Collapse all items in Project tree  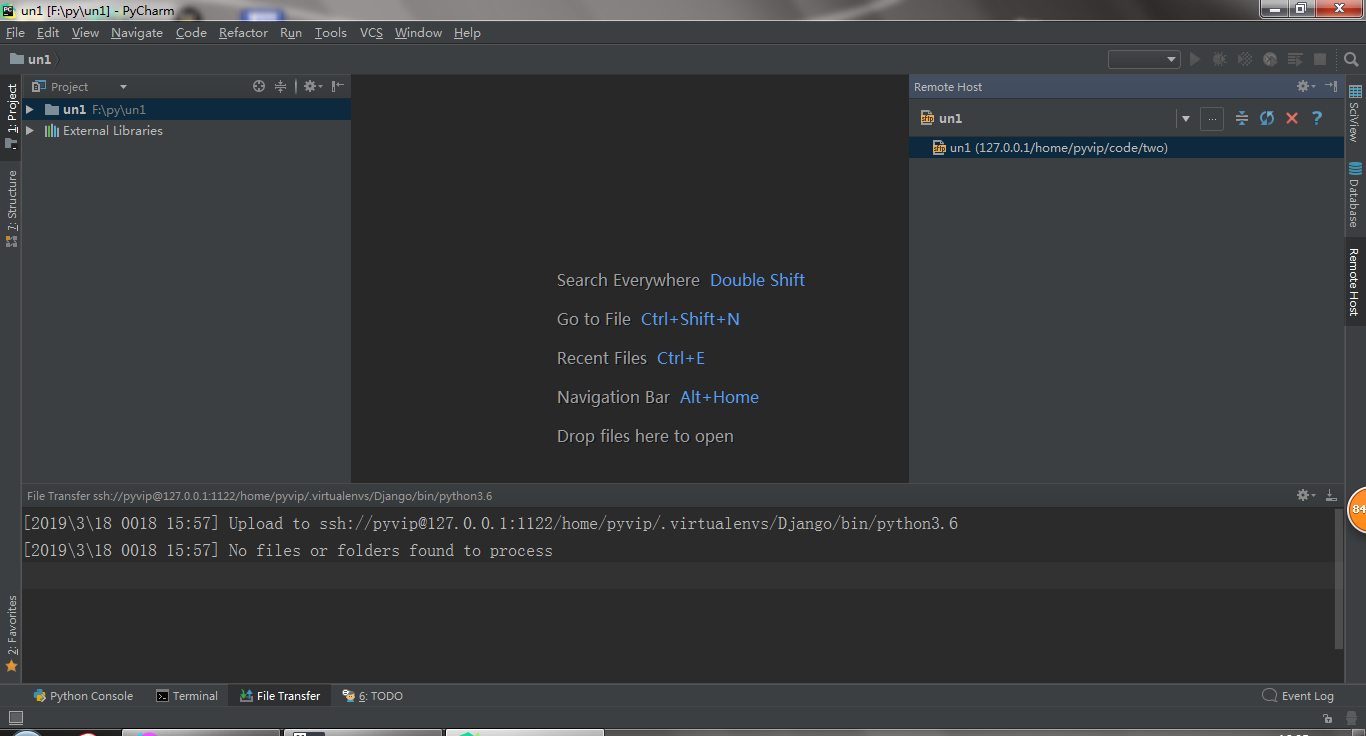280,86
